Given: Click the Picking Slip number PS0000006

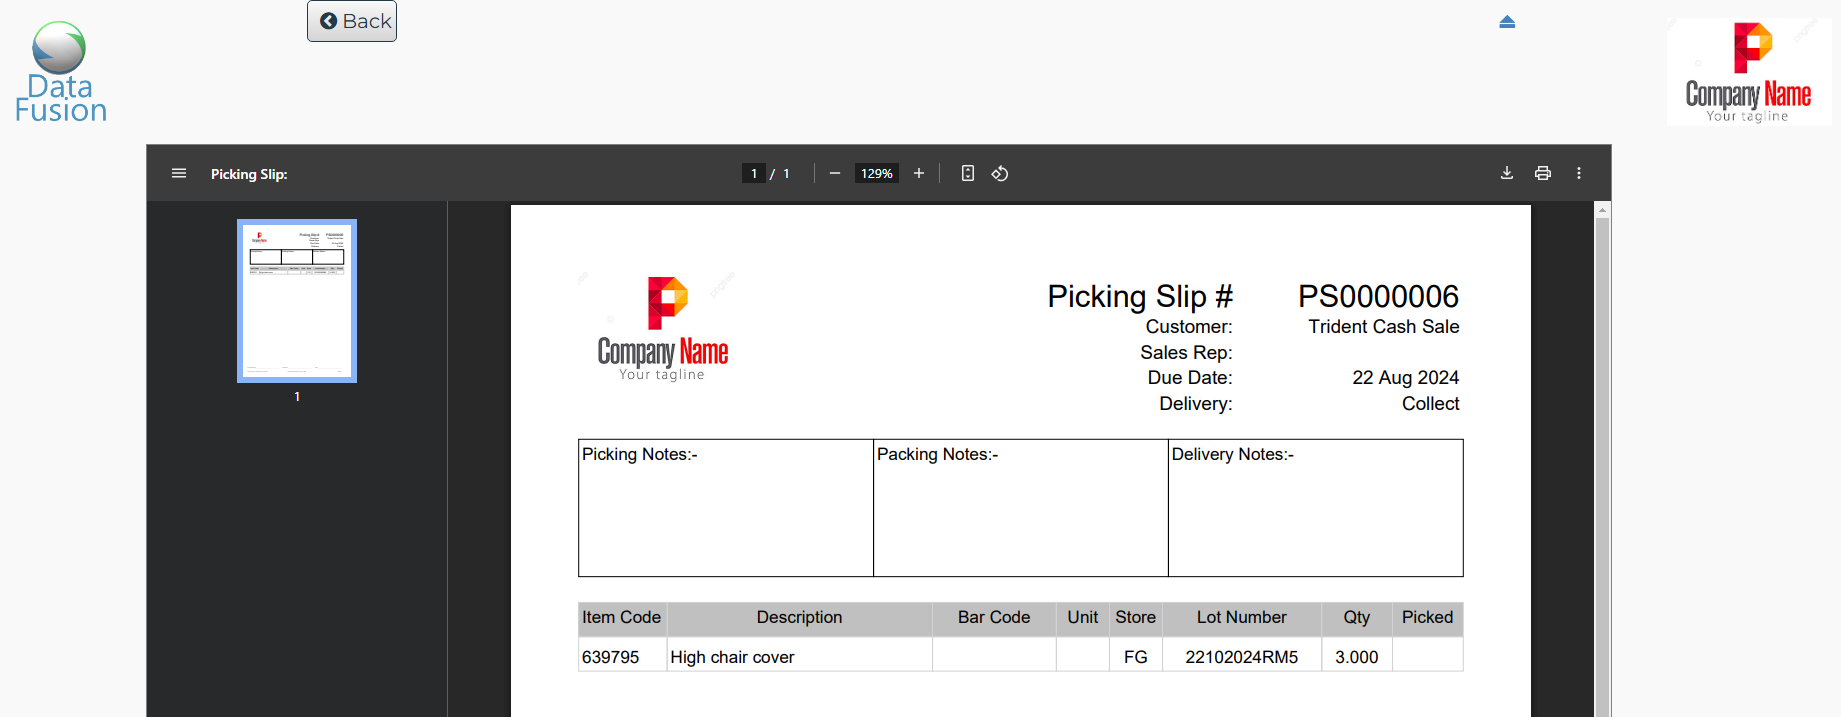Looking at the screenshot, I should click(x=1378, y=296).
